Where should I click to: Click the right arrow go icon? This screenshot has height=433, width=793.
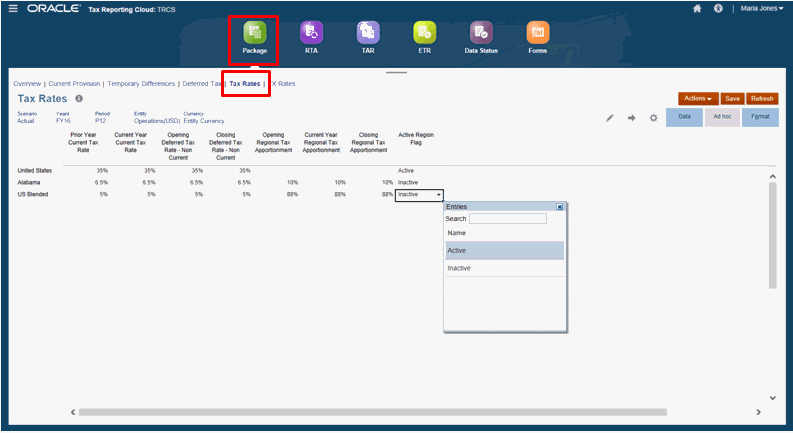click(x=632, y=118)
